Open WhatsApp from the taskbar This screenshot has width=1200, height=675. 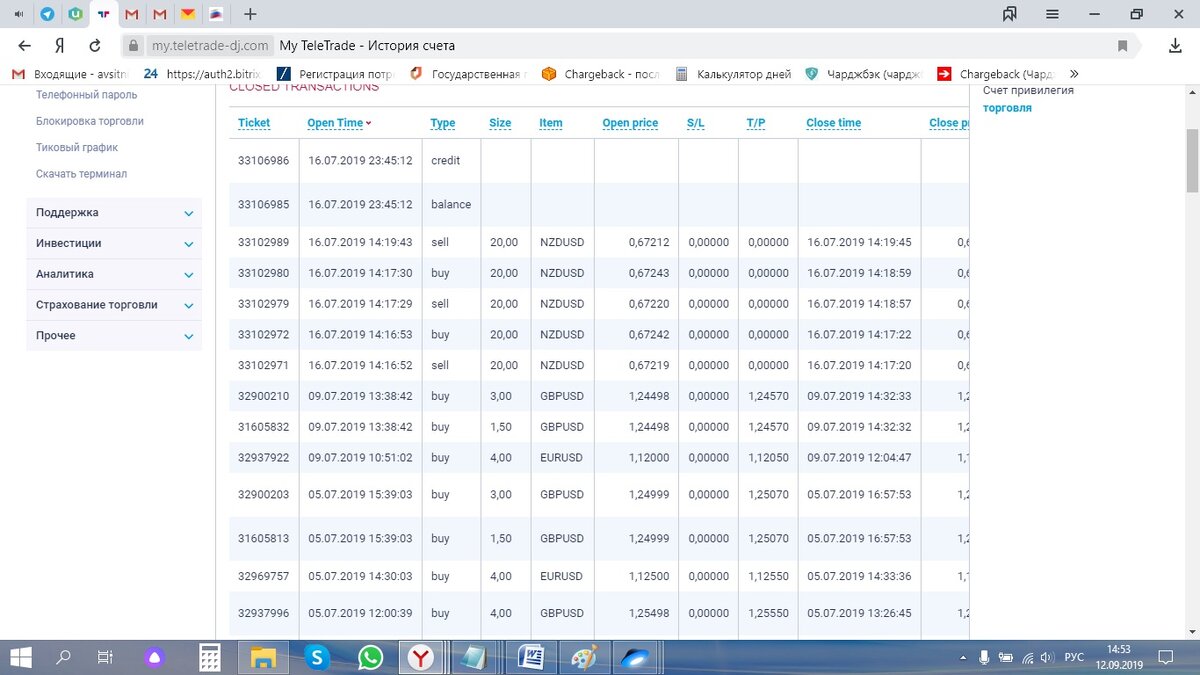(370, 657)
